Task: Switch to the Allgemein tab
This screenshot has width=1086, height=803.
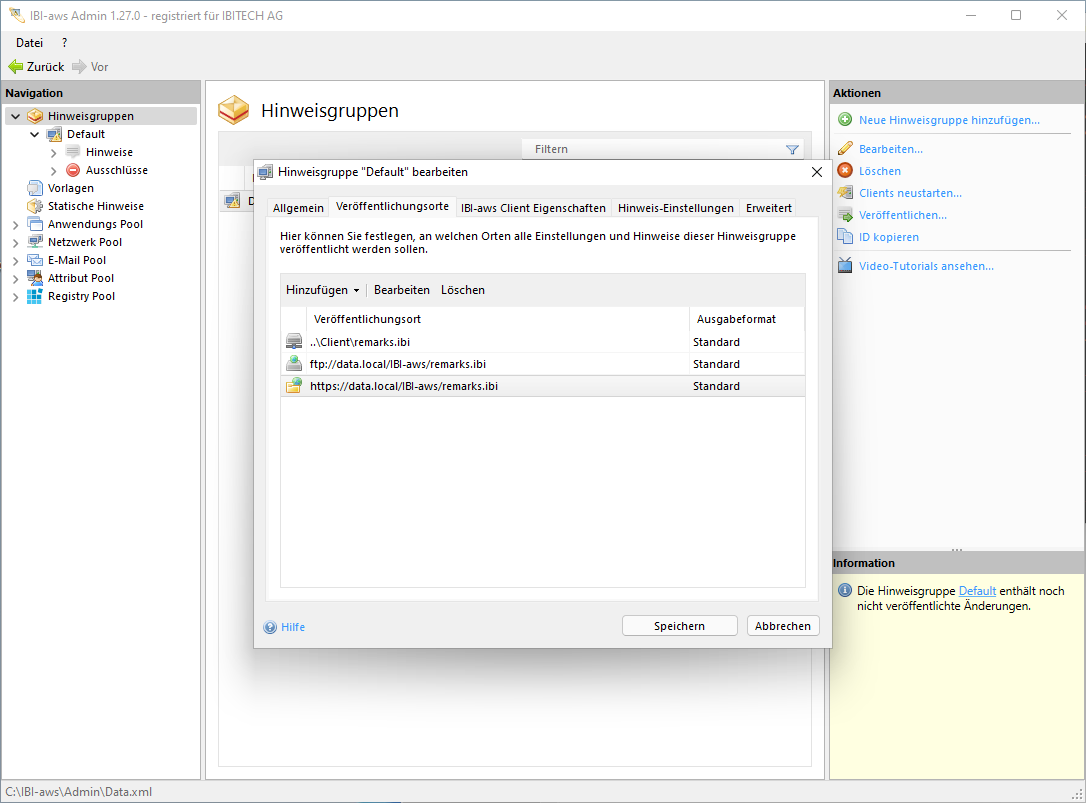Action: (x=298, y=208)
